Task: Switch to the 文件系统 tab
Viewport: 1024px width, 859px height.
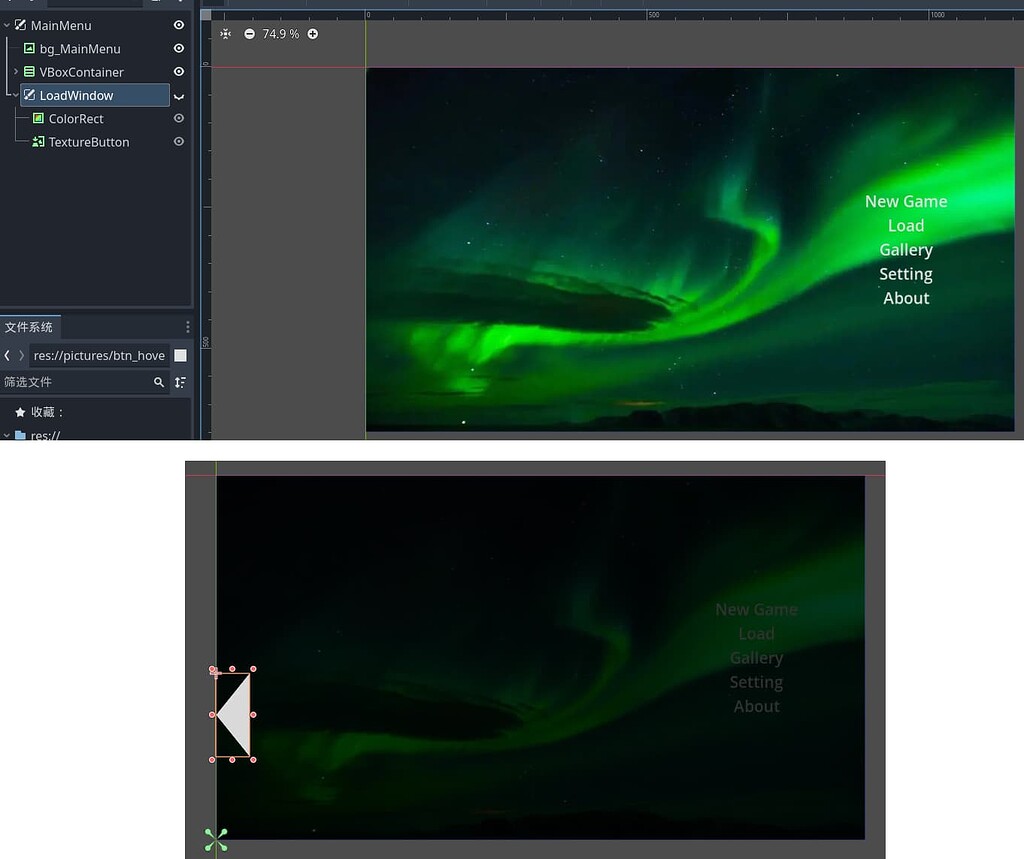Action: point(30,327)
